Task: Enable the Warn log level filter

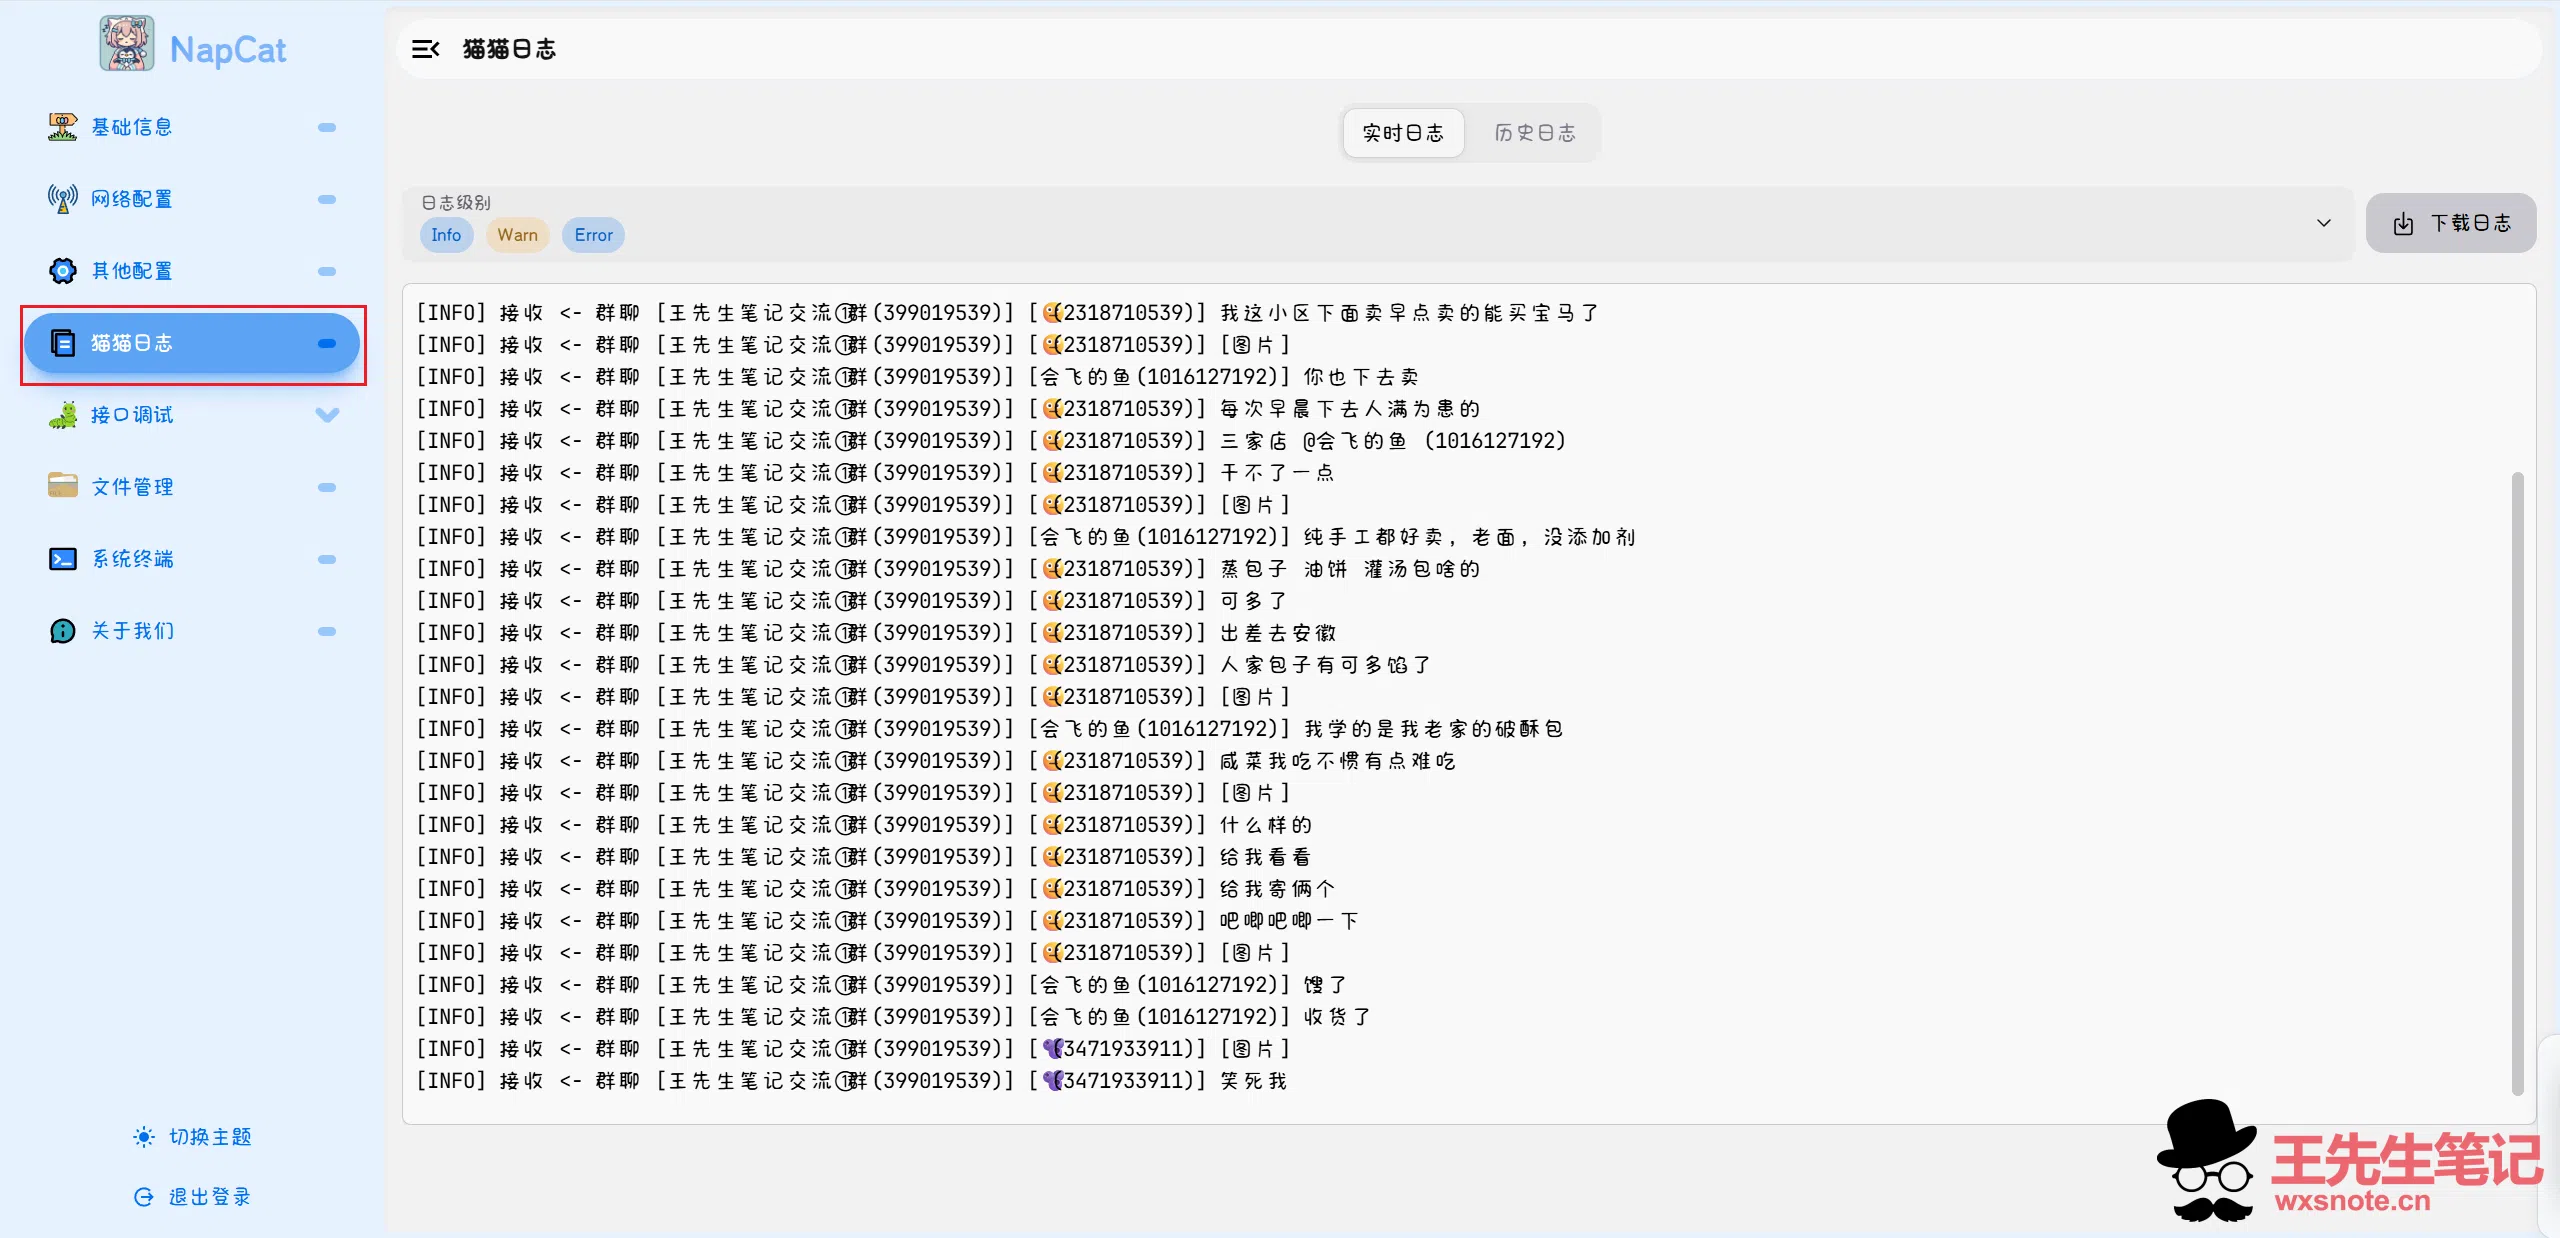Action: click(517, 234)
